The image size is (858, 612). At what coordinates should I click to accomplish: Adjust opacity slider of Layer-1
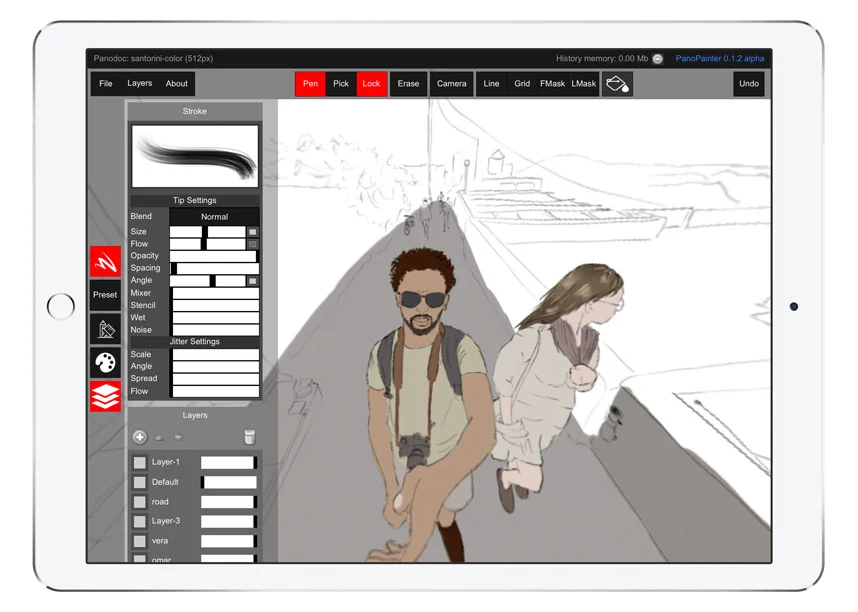(229, 463)
